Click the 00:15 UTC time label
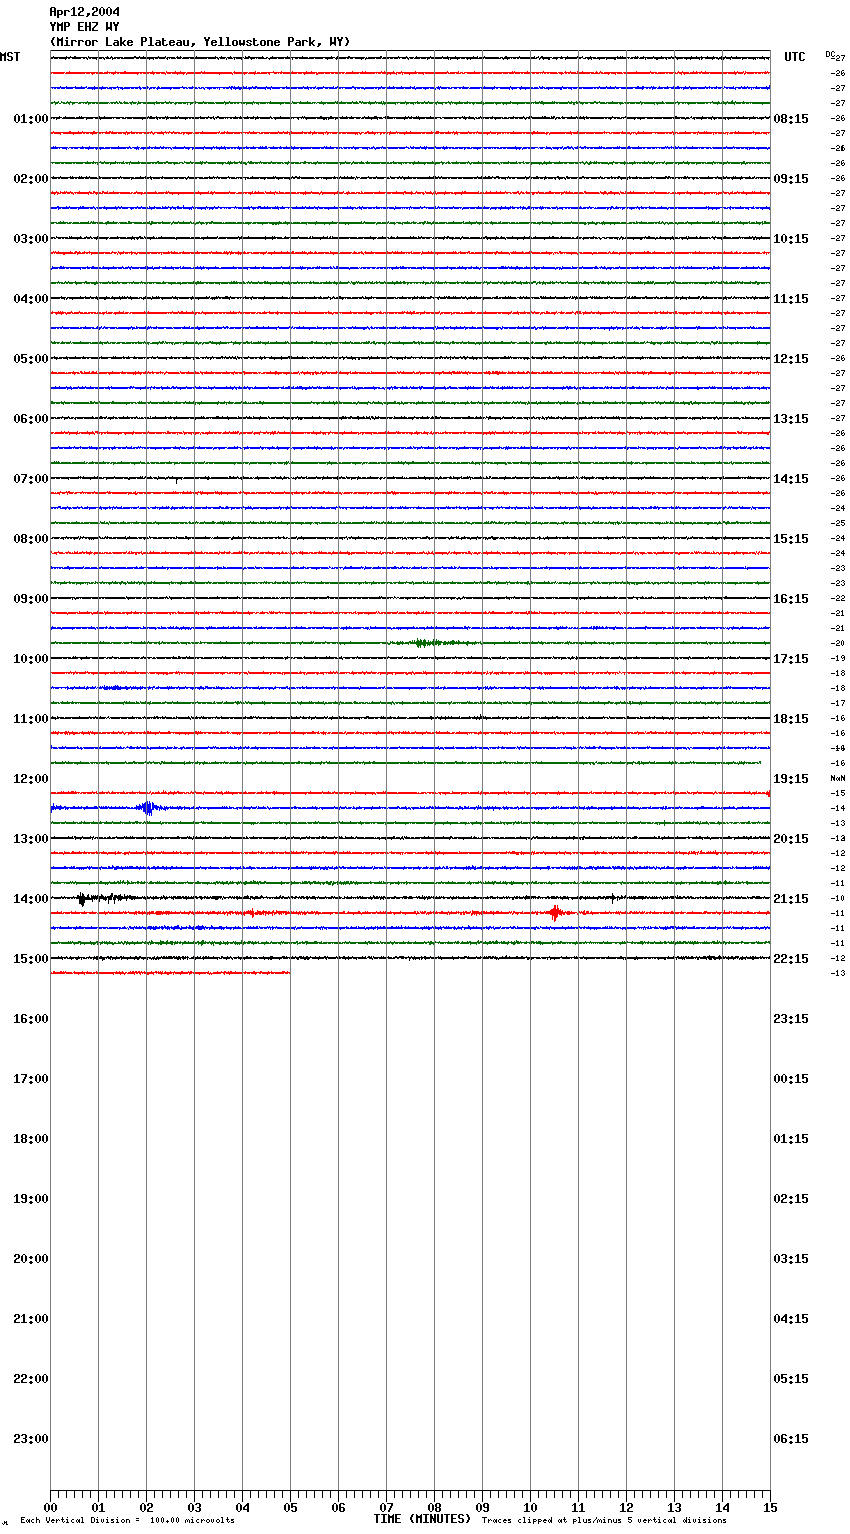Image resolution: width=850 pixels, height=1534 pixels. pyautogui.click(x=791, y=1078)
